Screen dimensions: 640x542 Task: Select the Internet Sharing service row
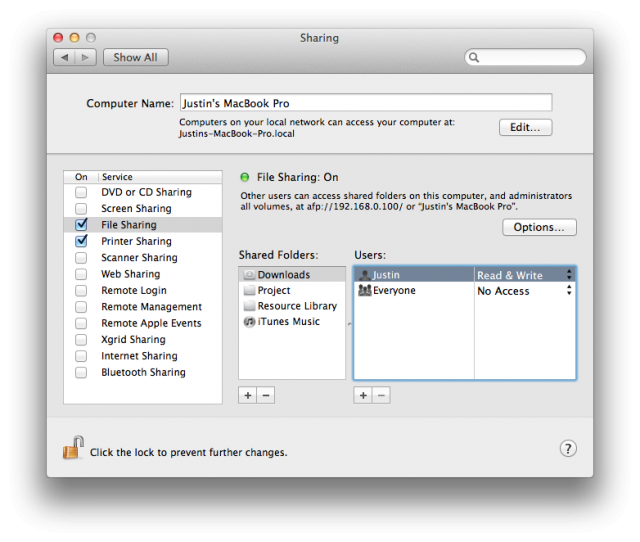(x=143, y=356)
